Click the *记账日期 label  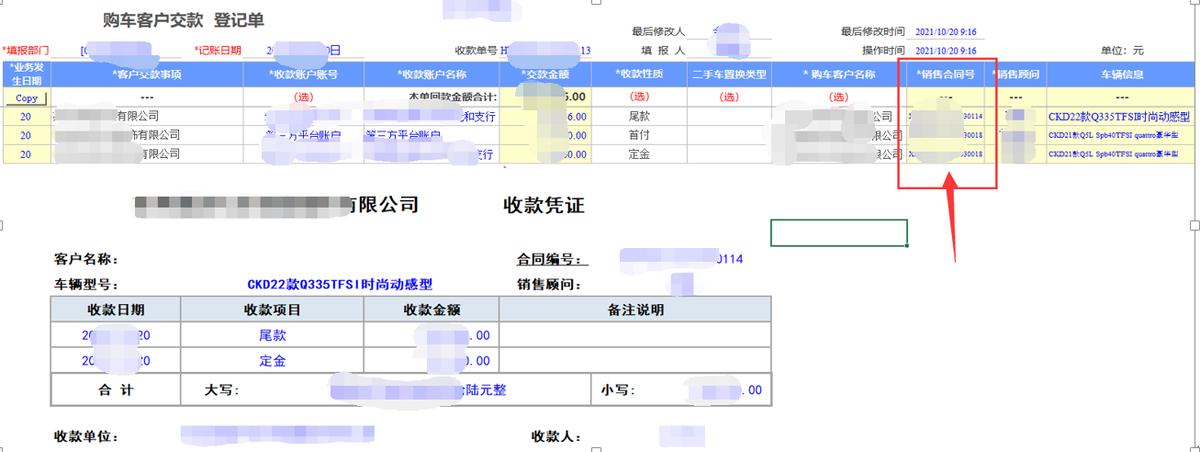(218, 50)
